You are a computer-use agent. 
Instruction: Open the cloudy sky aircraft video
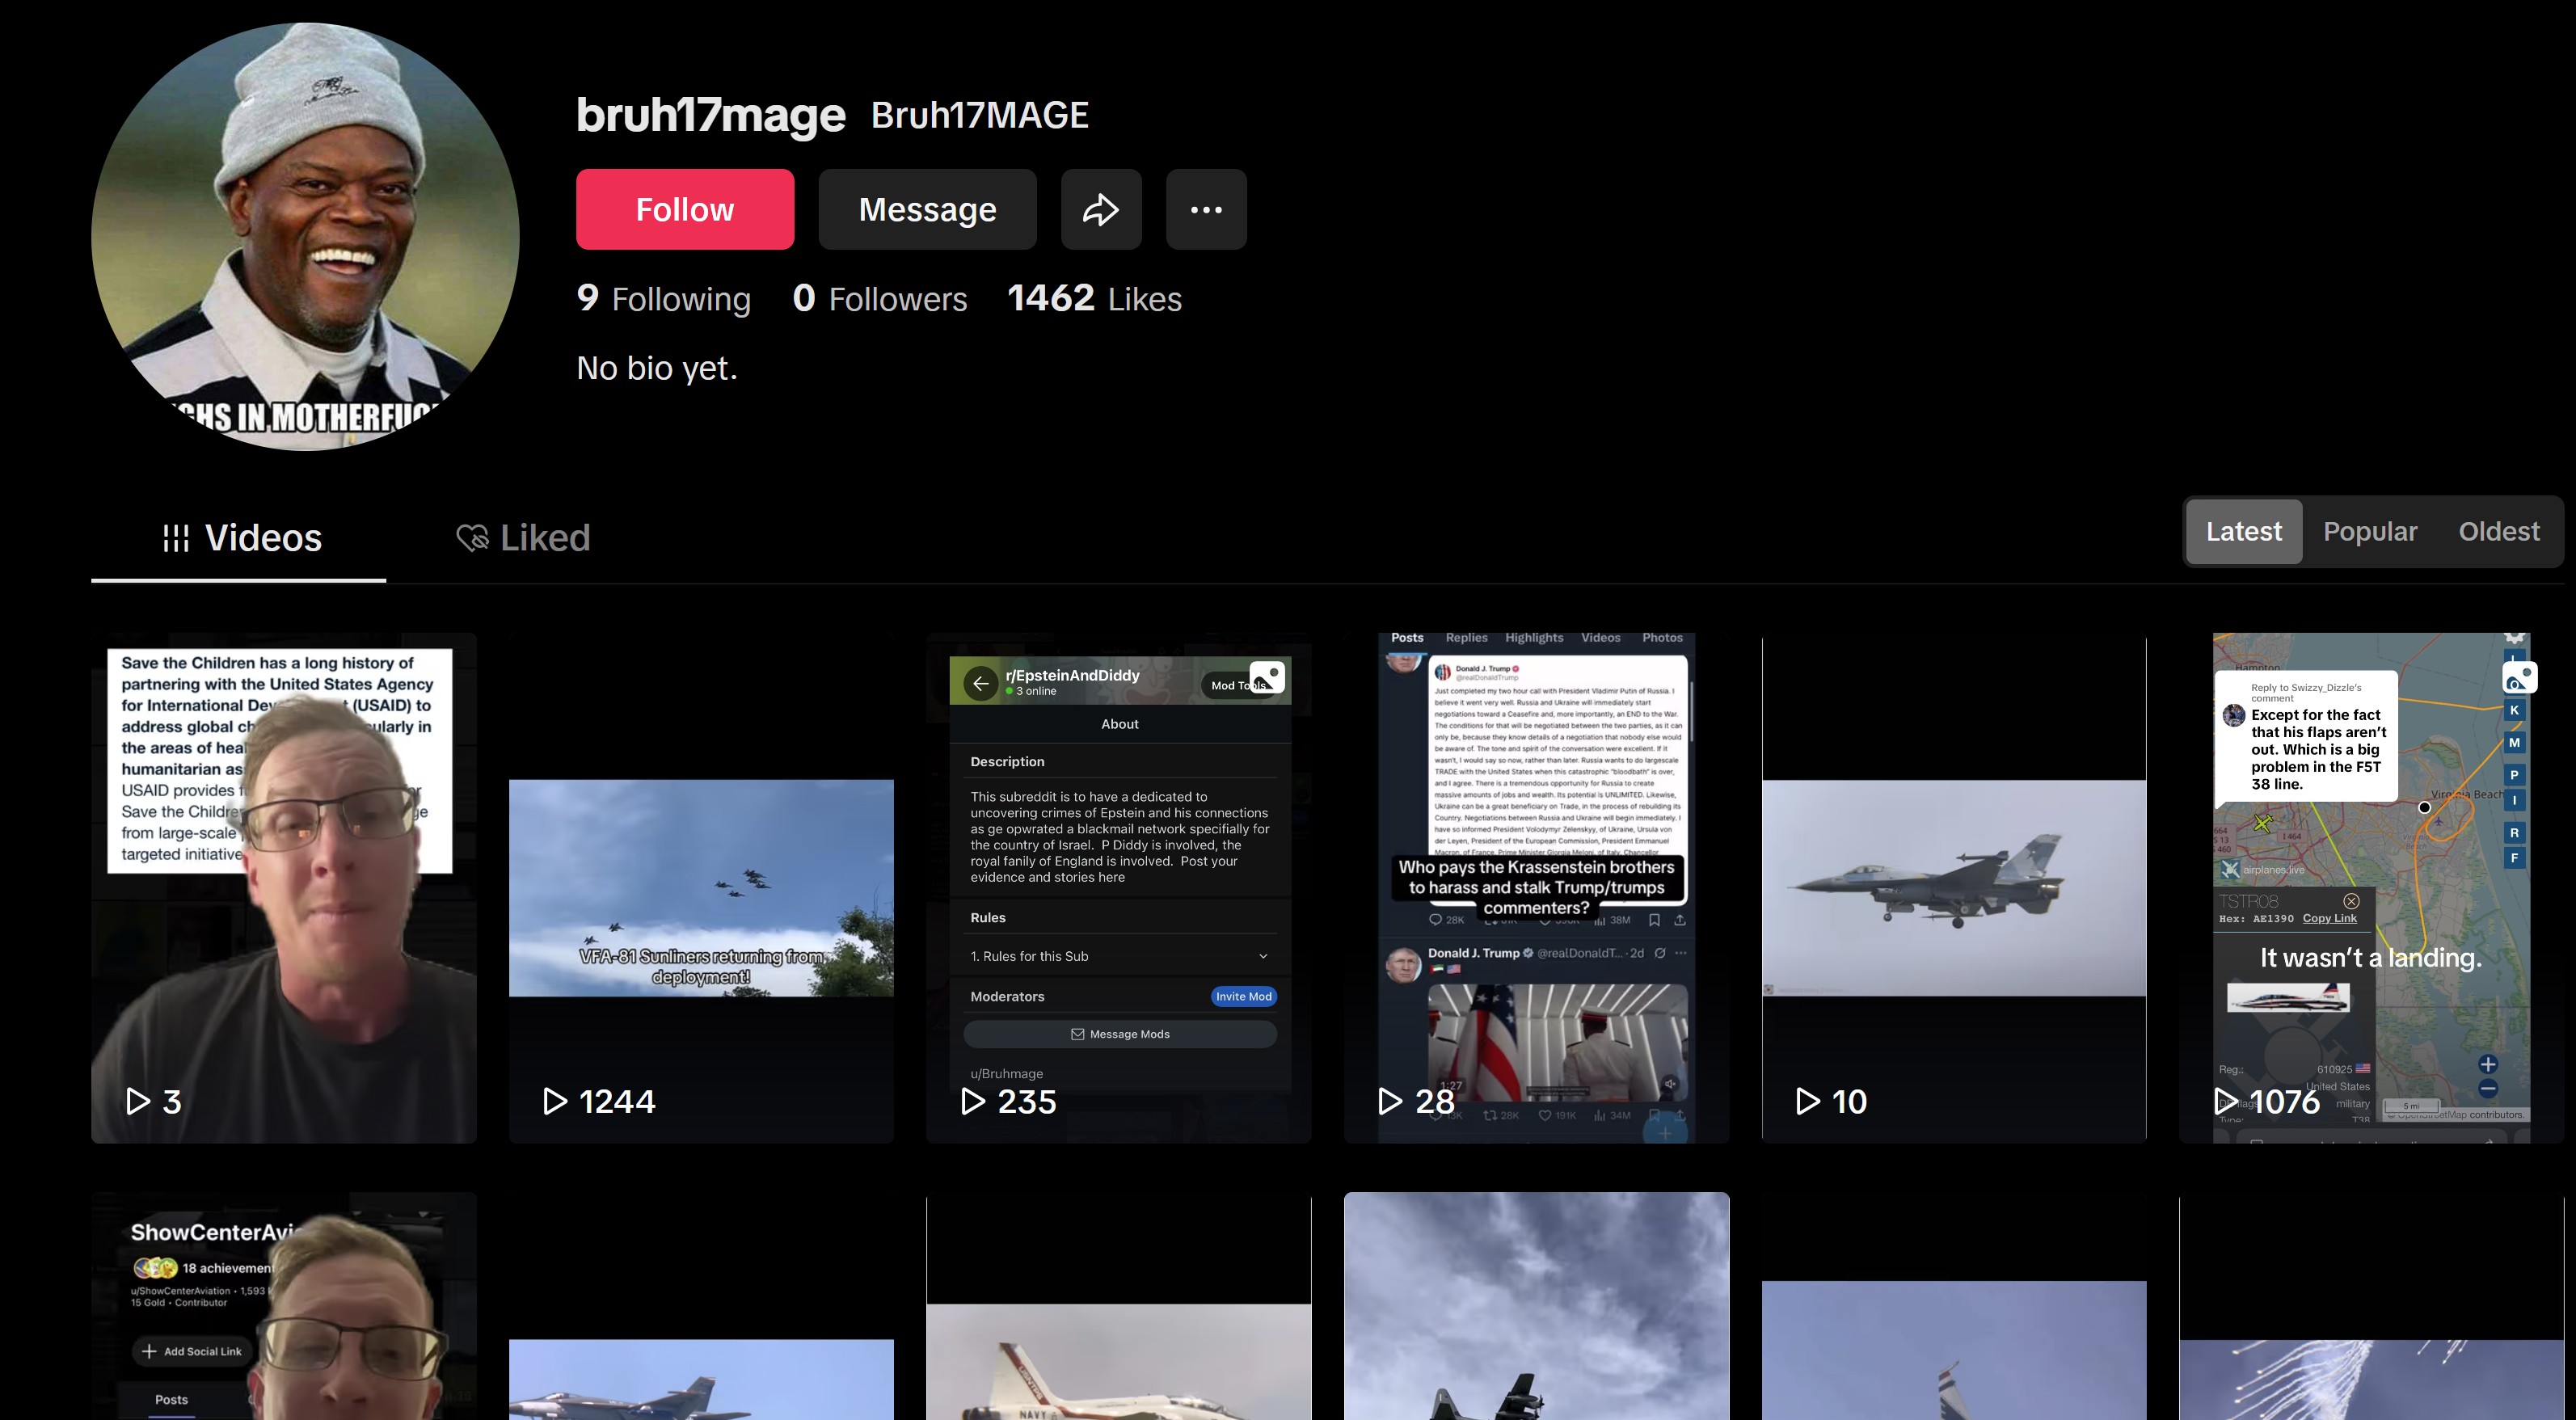1536,1306
